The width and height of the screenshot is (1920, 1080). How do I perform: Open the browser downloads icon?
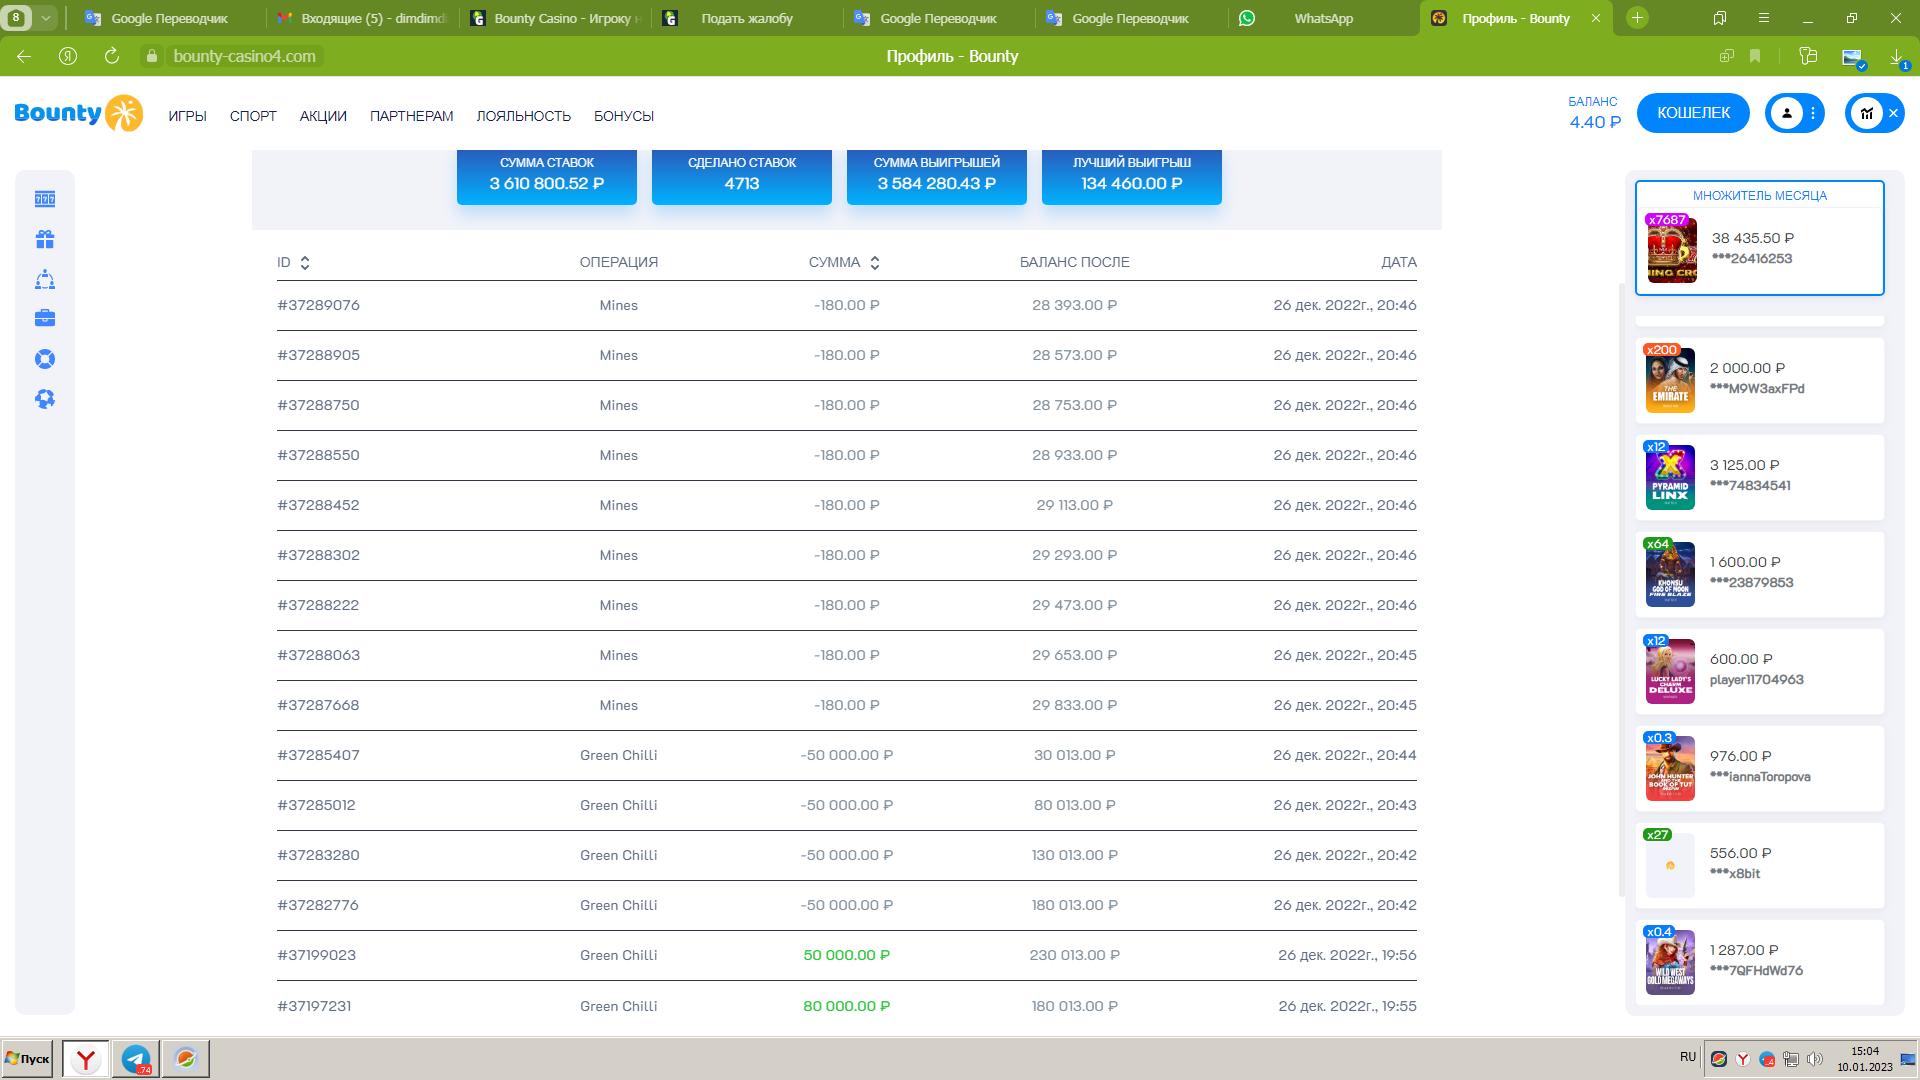1897,57
